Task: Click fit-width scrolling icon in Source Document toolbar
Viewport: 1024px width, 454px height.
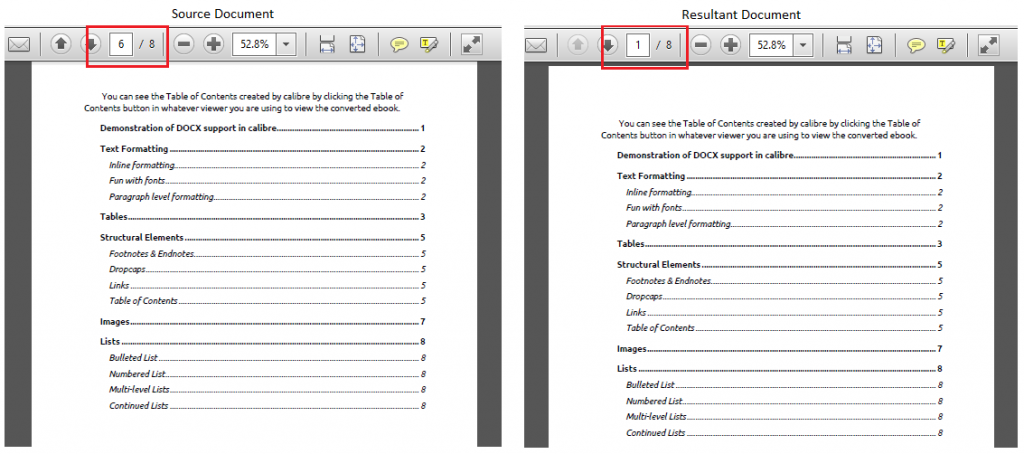Action: tap(326, 45)
